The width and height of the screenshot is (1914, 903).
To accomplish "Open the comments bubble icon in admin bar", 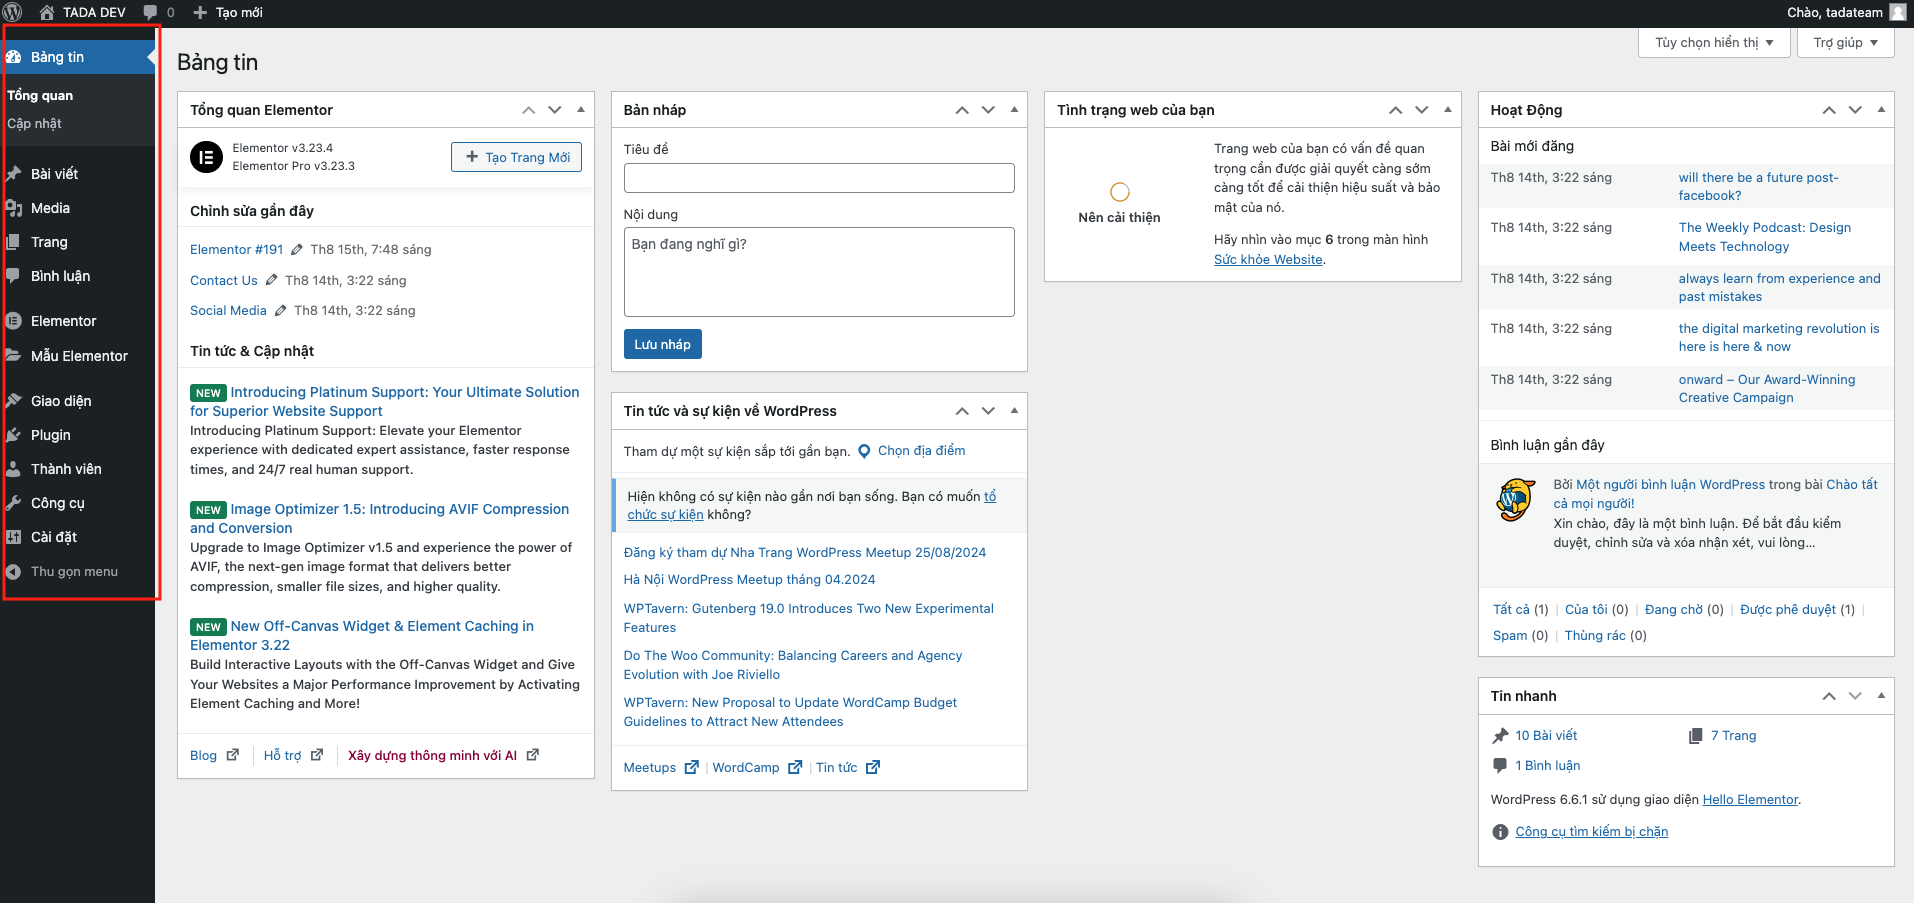I will (151, 13).
